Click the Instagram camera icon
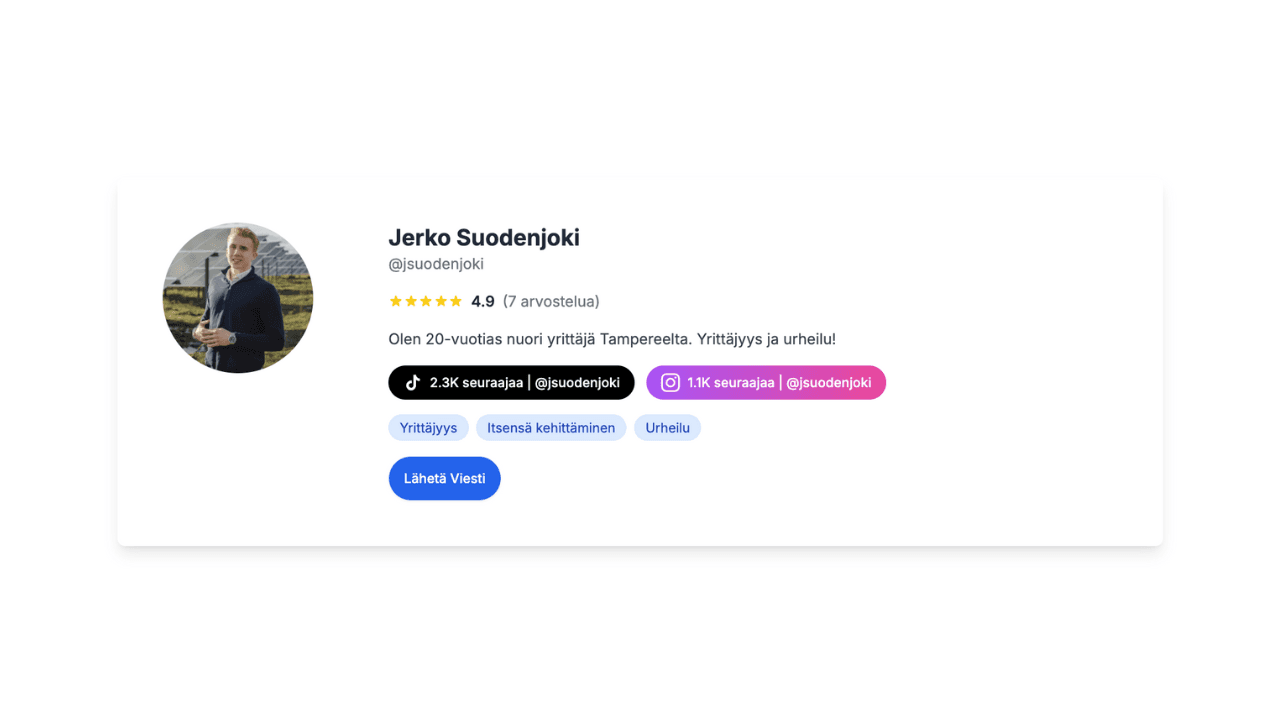 click(670, 382)
